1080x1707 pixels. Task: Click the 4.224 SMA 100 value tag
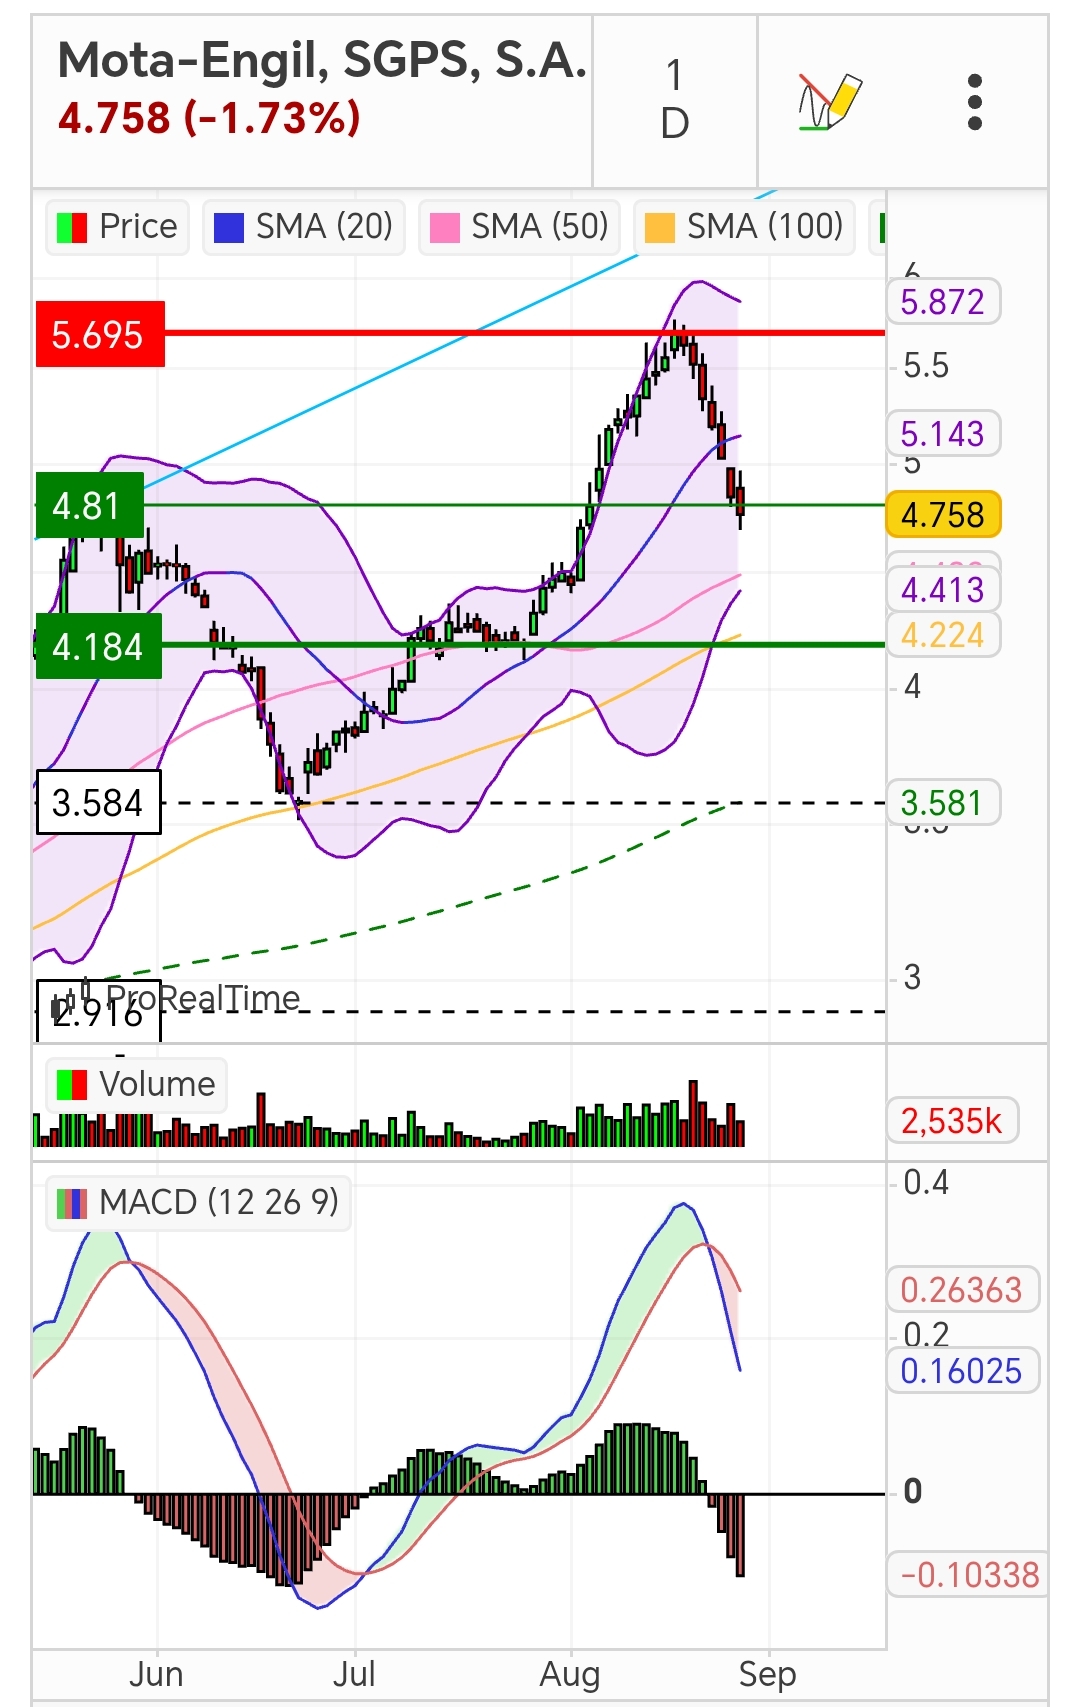[x=943, y=634]
